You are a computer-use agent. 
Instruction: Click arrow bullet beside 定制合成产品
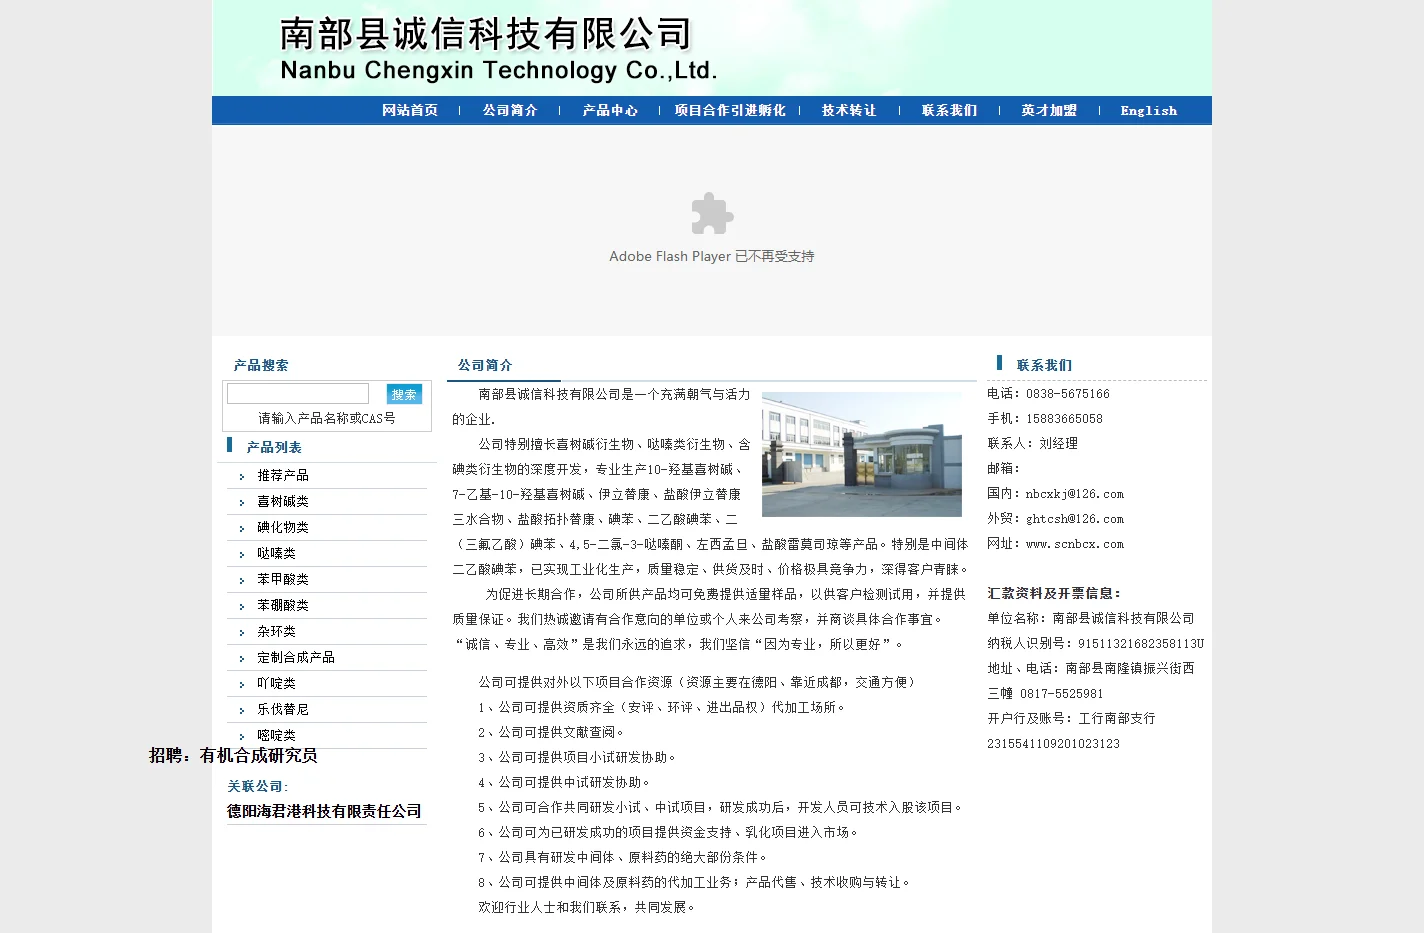click(242, 659)
